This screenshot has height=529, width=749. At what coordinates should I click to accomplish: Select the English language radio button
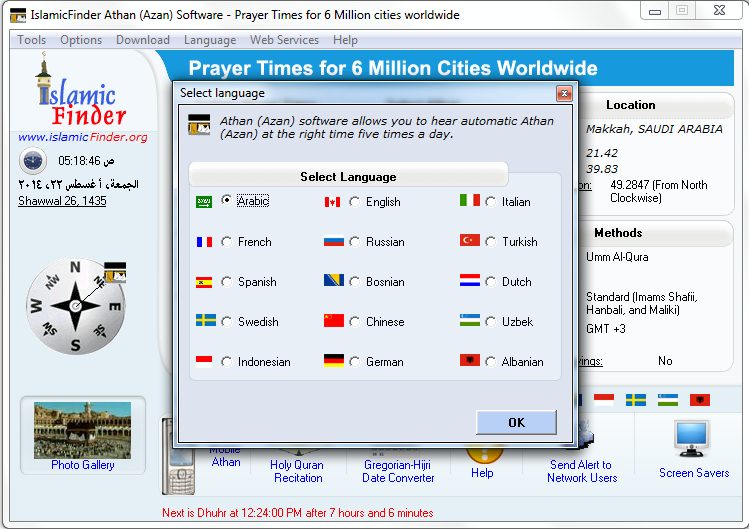[354, 202]
